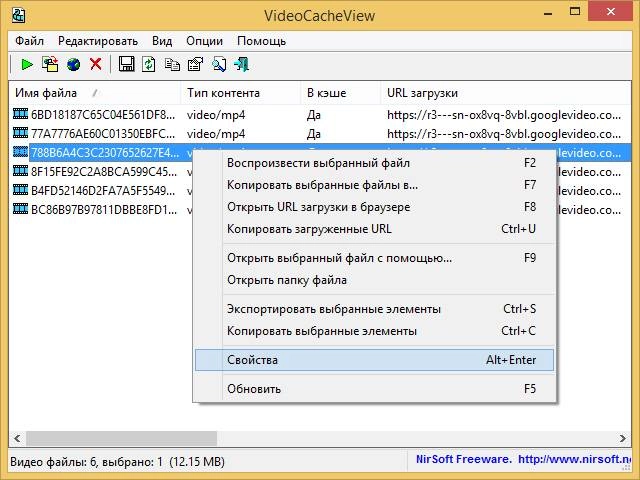Minimize the VideoCacheView window

[548, 13]
